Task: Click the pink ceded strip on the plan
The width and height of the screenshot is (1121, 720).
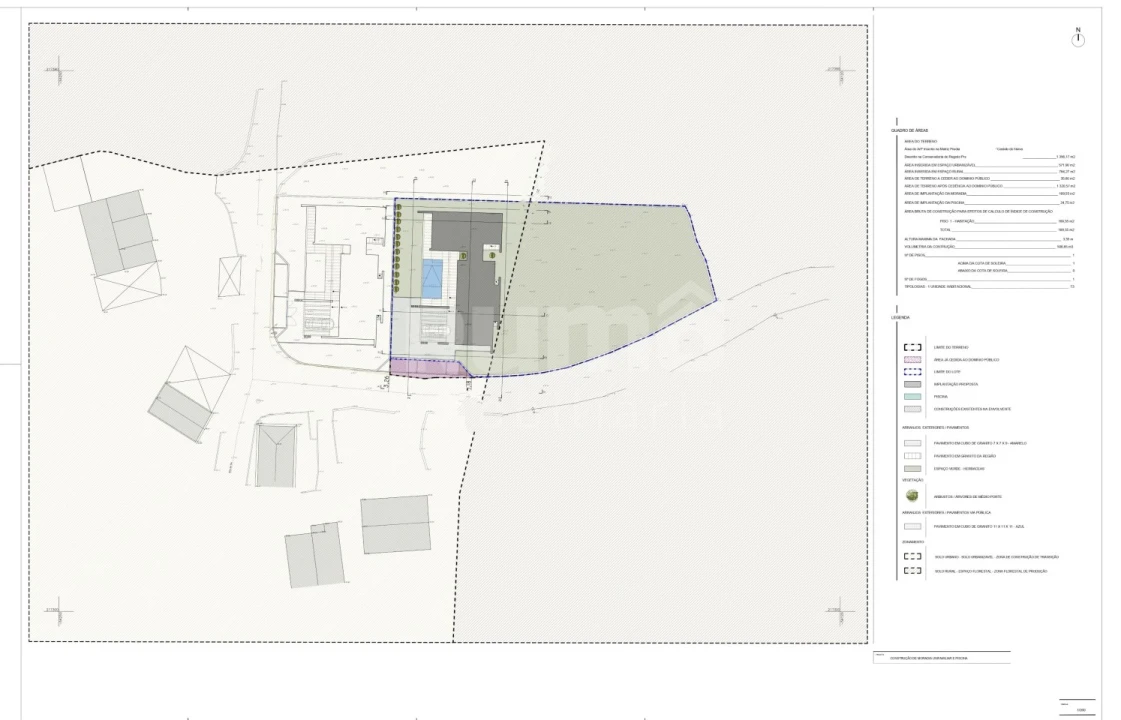Action: (427, 368)
